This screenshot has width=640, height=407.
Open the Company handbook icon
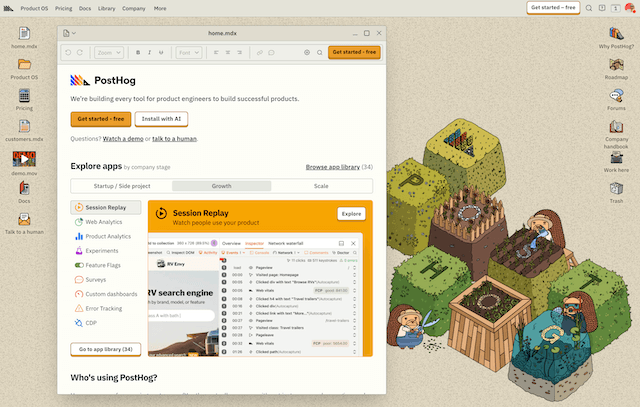616,127
